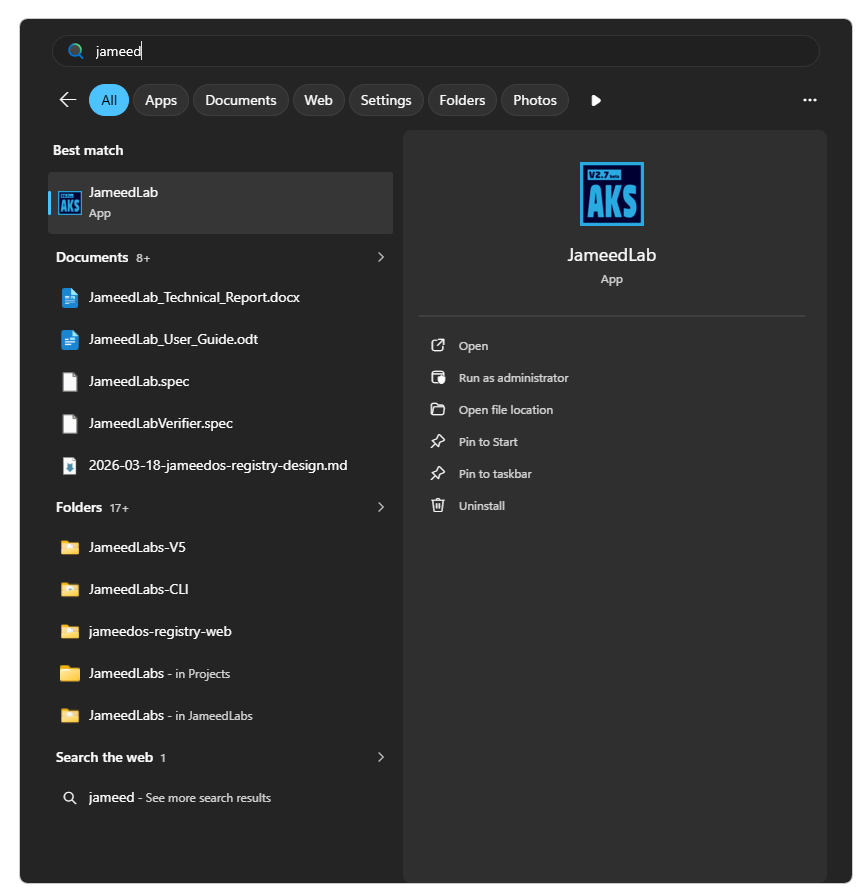Screen dimensions: 867x891
Task: Click jameed - See more search results
Action: pos(220,798)
